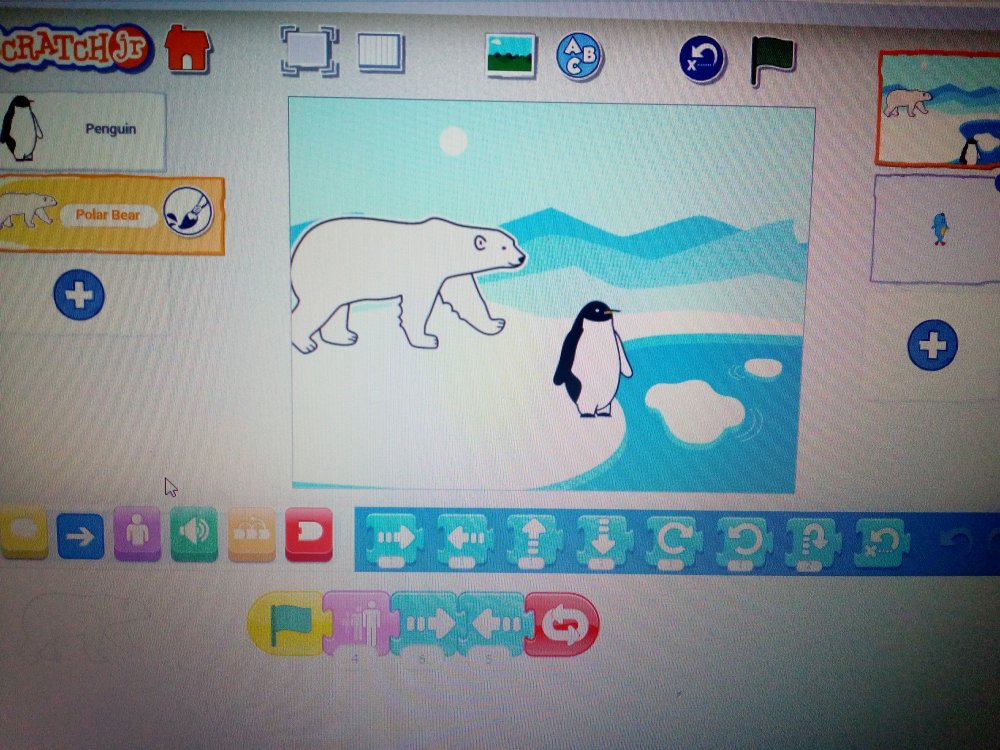Tap the Move Left block in script
Image resolution: width=1000 pixels, height=750 pixels.
(494, 625)
